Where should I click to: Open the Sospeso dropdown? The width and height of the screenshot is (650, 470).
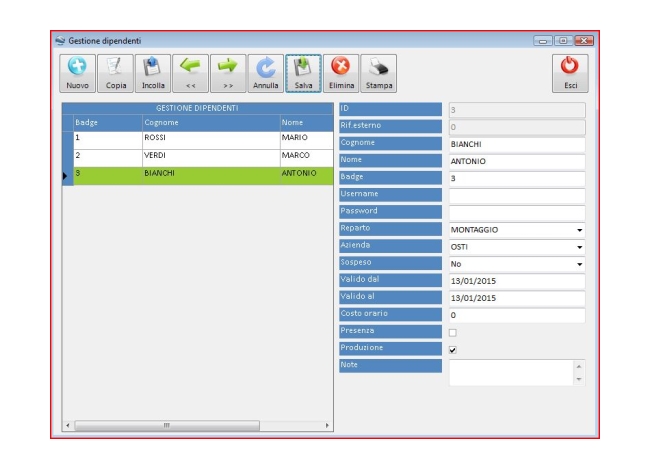580,264
